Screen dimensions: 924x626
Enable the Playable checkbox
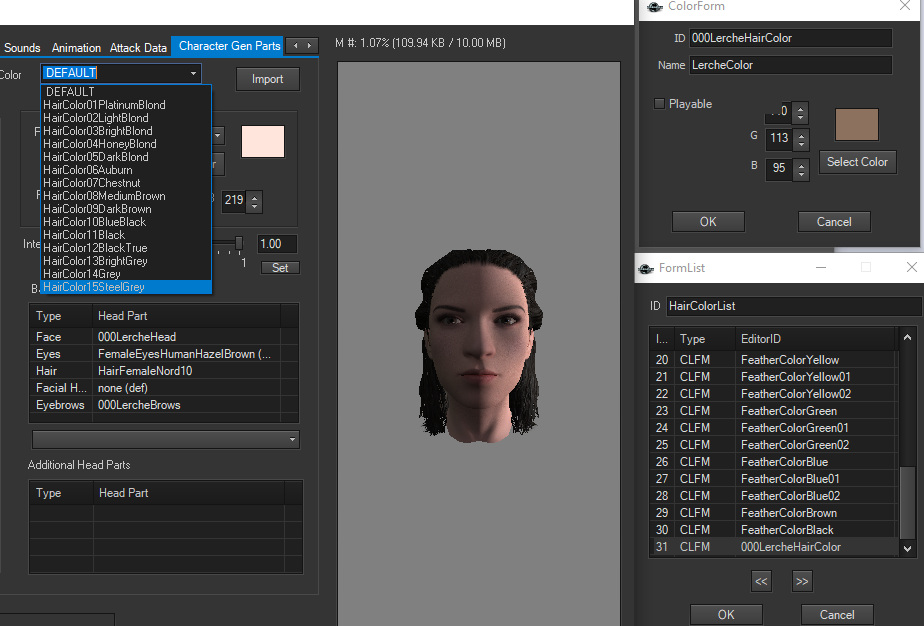[659, 104]
